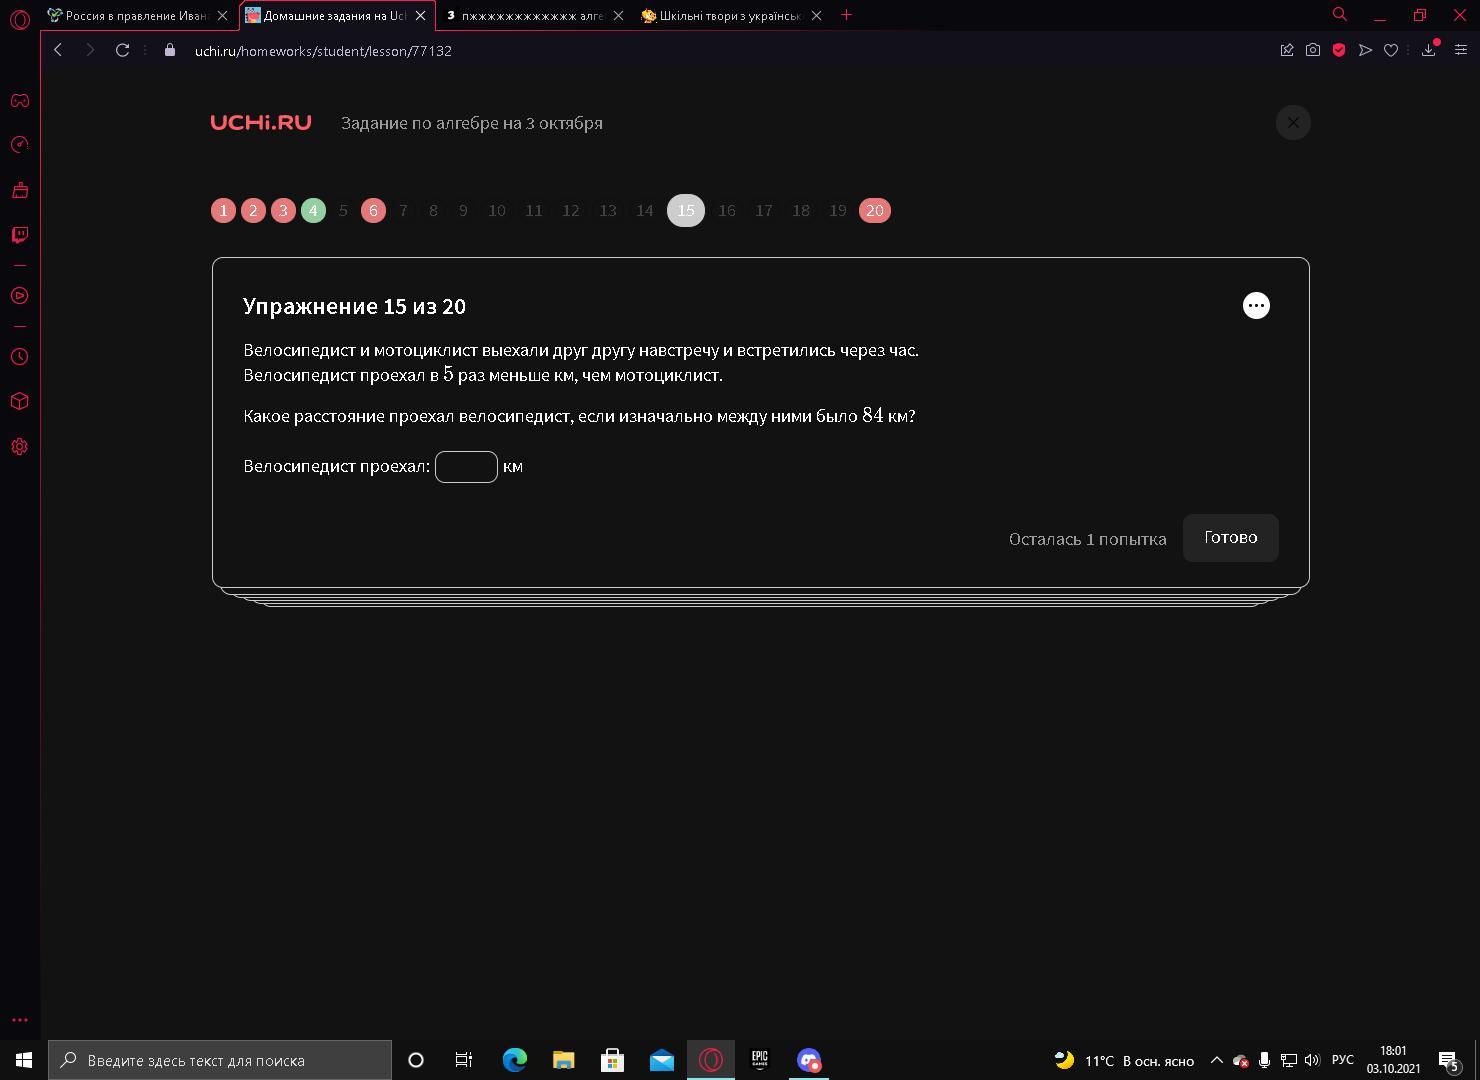
Task: Expand the sidebar three-dot menu
Action: tap(20, 1020)
